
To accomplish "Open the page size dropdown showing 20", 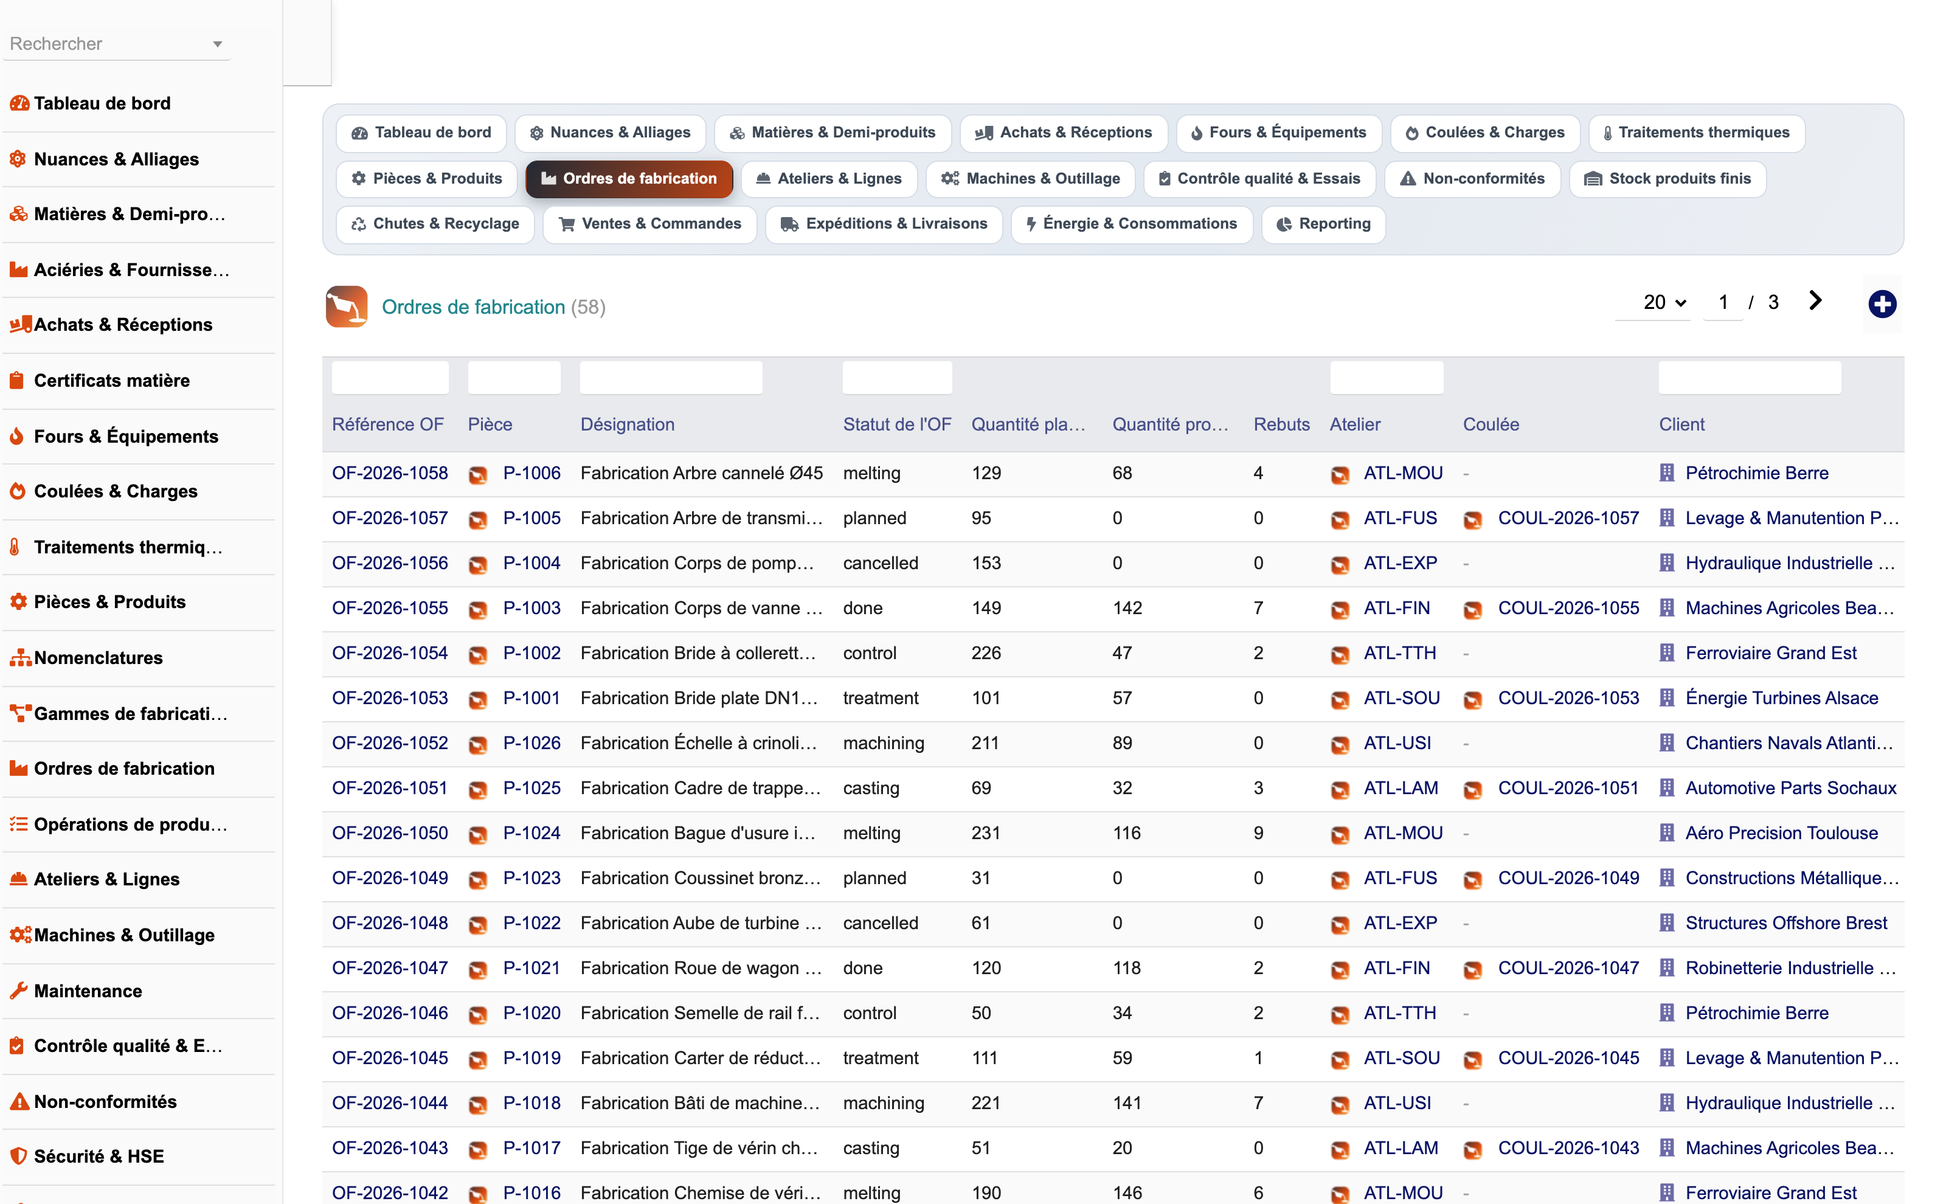I will tap(1664, 302).
